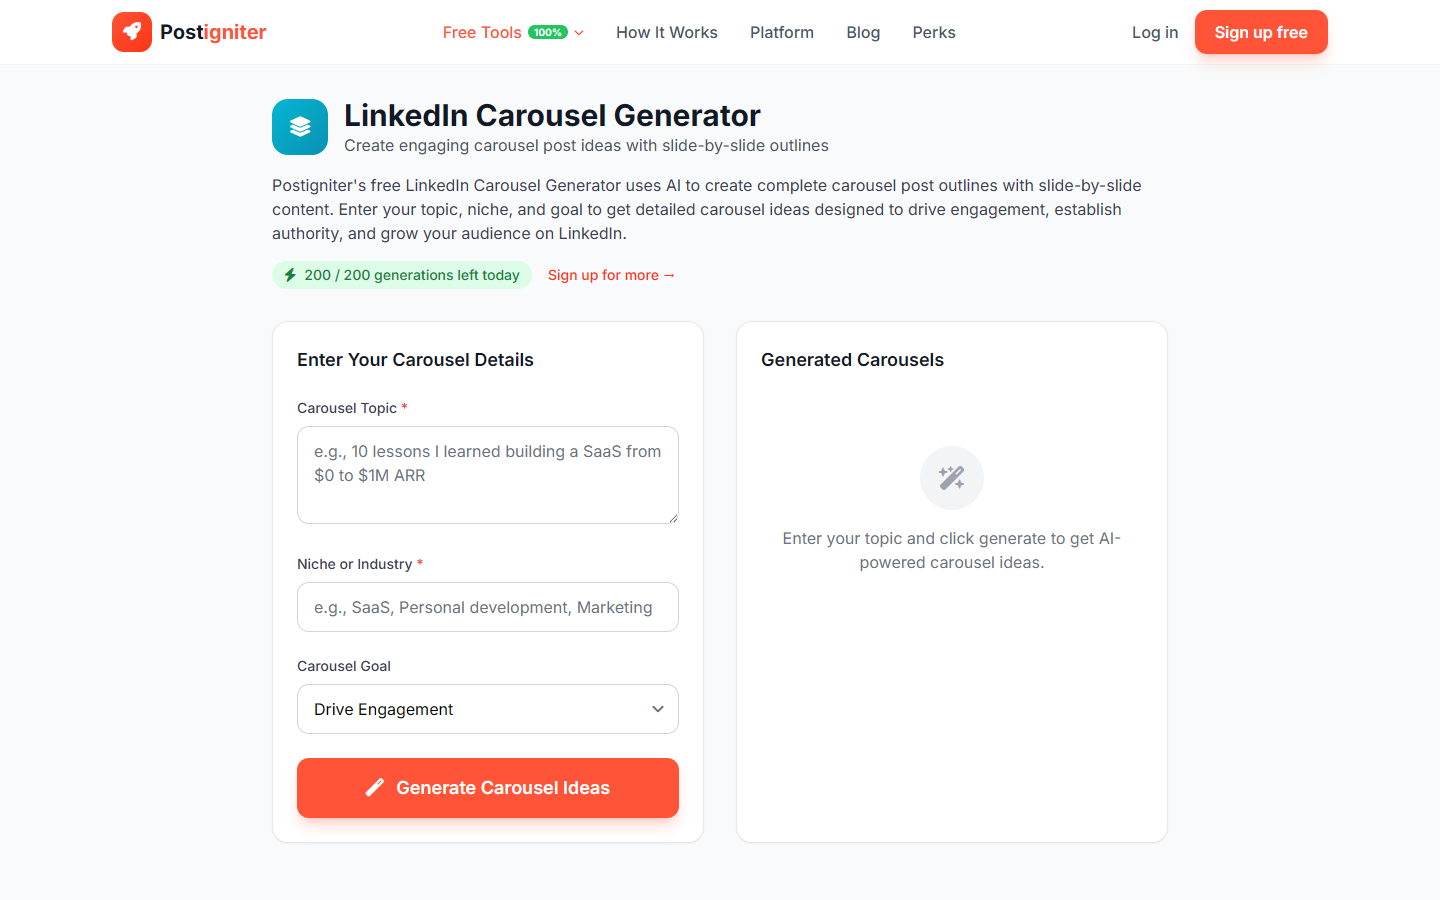Viewport: 1440px width, 900px height.
Task: Open the Carousel Goal dropdown
Action: 487,709
